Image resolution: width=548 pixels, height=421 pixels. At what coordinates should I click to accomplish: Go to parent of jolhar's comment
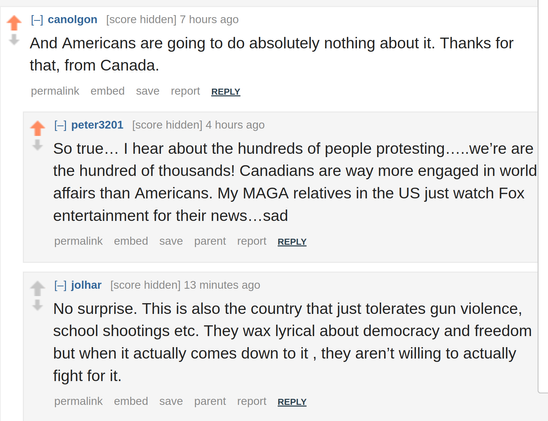[x=210, y=401]
